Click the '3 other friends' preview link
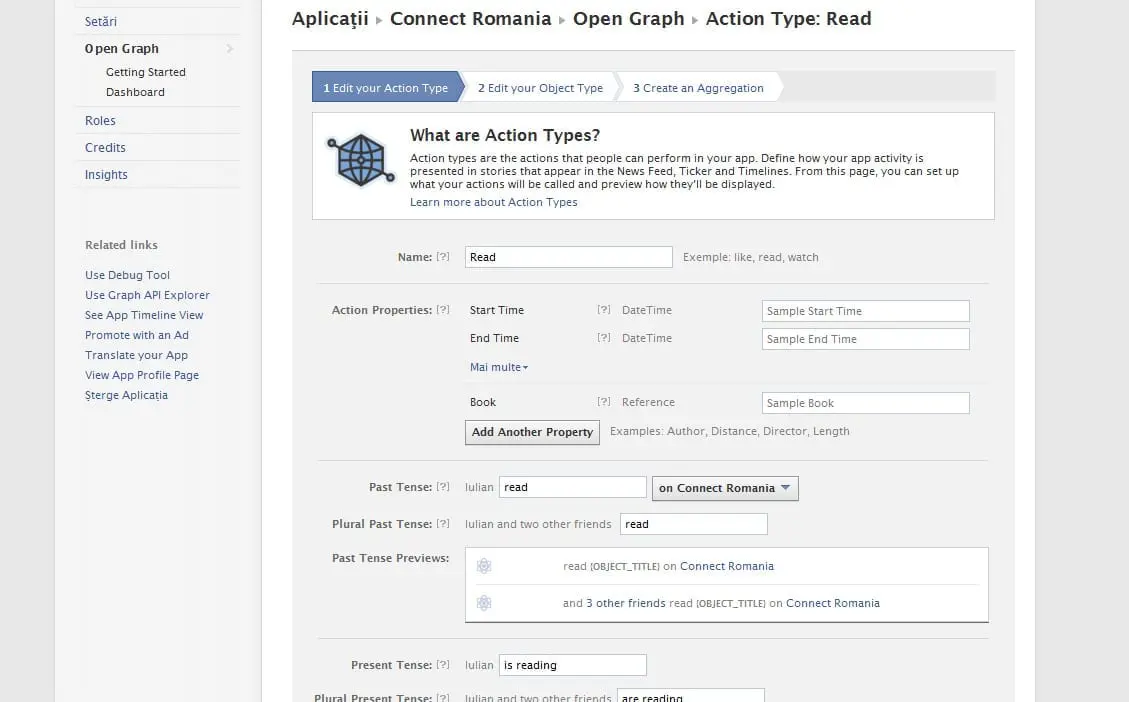Viewport: 1129px width, 702px height. click(x=626, y=603)
